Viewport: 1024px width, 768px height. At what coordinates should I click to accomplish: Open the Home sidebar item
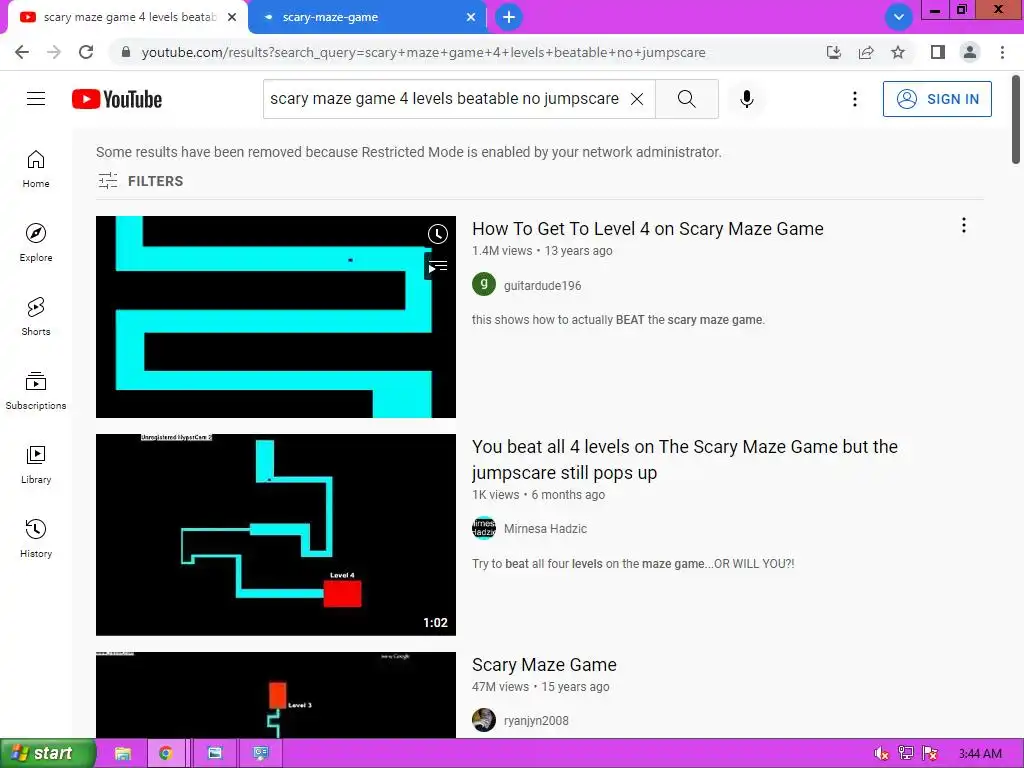coord(36,168)
